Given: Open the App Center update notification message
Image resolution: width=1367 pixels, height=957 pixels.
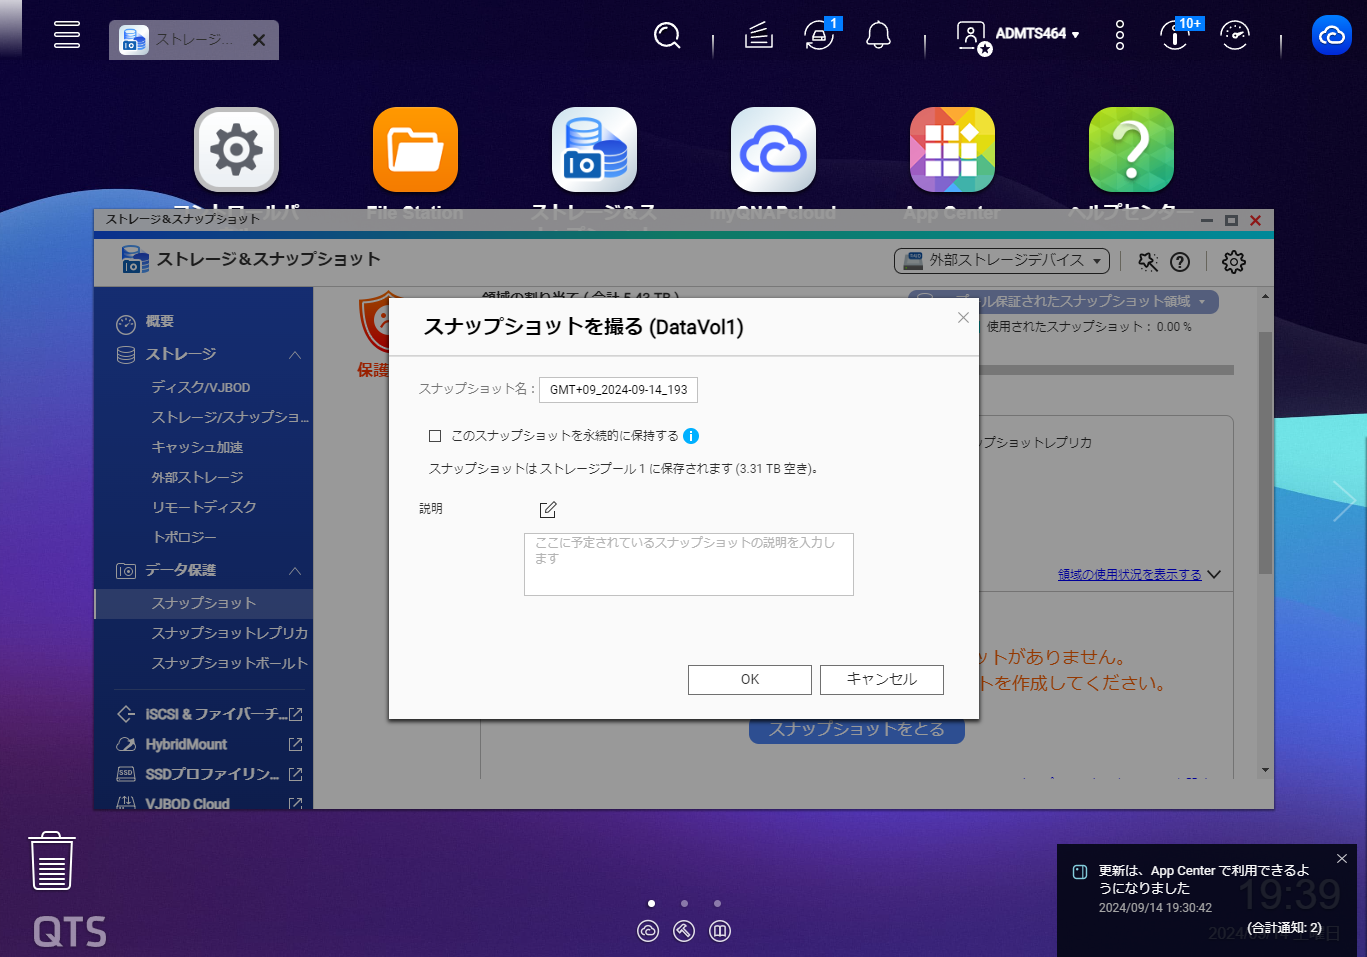Looking at the screenshot, I should tap(1204, 879).
